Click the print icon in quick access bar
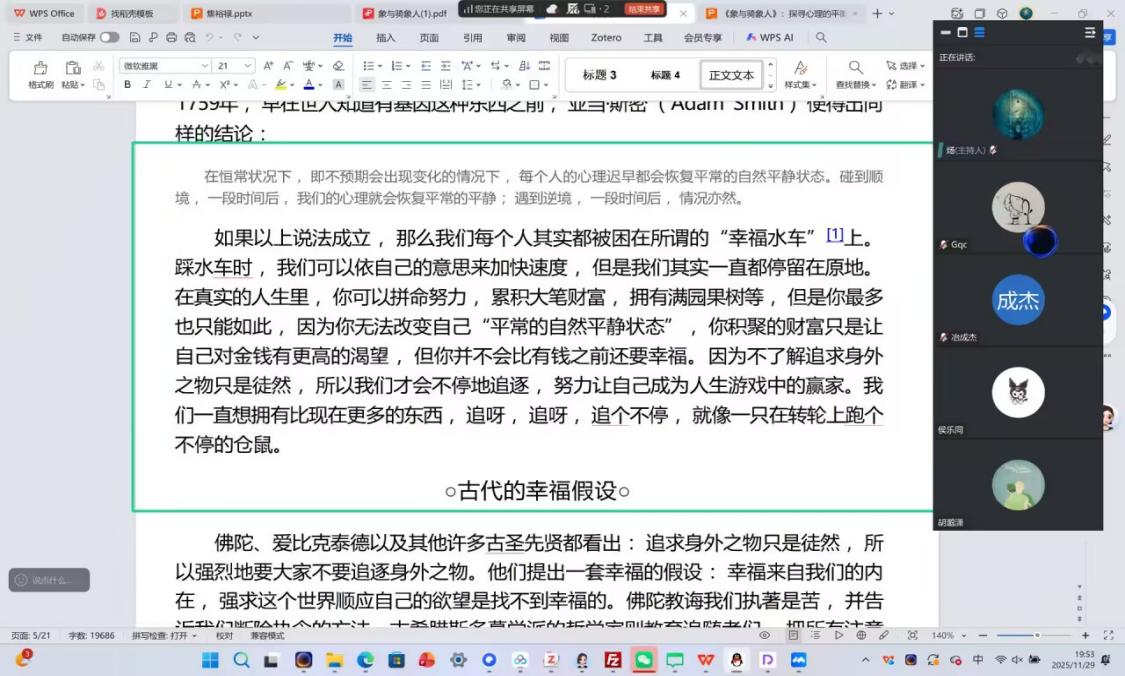Viewport: 1125px width, 676px height. (172, 37)
